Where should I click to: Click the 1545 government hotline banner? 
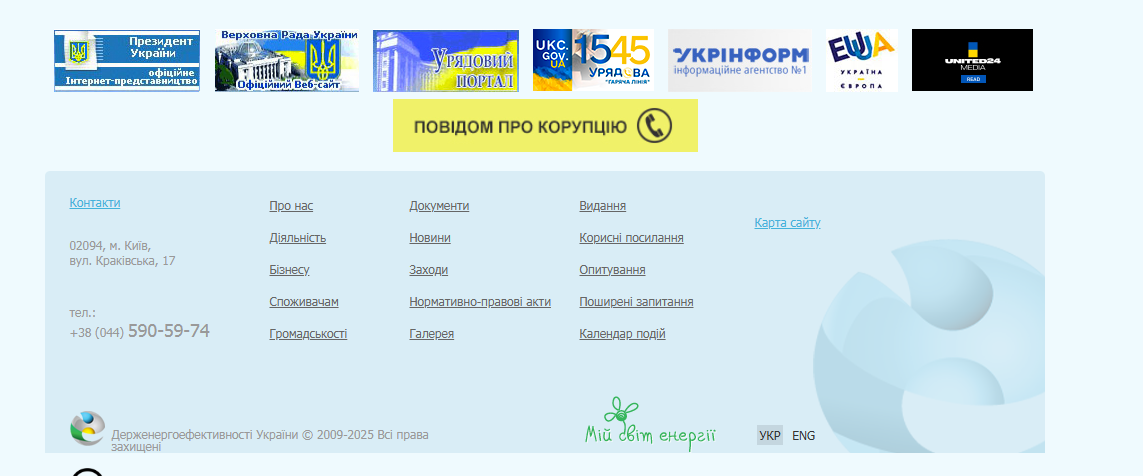pyautogui.click(x=592, y=61)
